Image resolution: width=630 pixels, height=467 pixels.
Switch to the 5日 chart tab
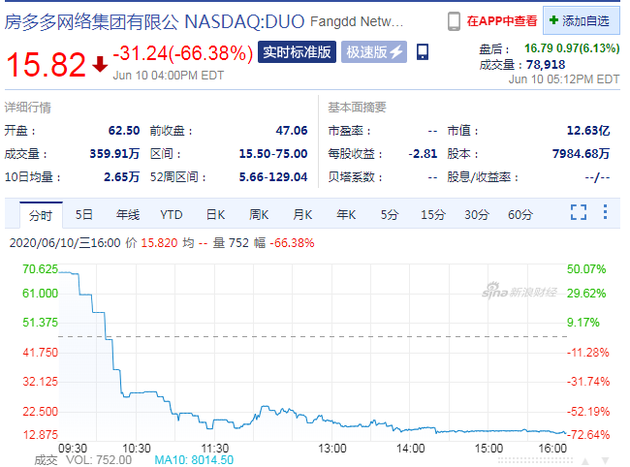84,215
